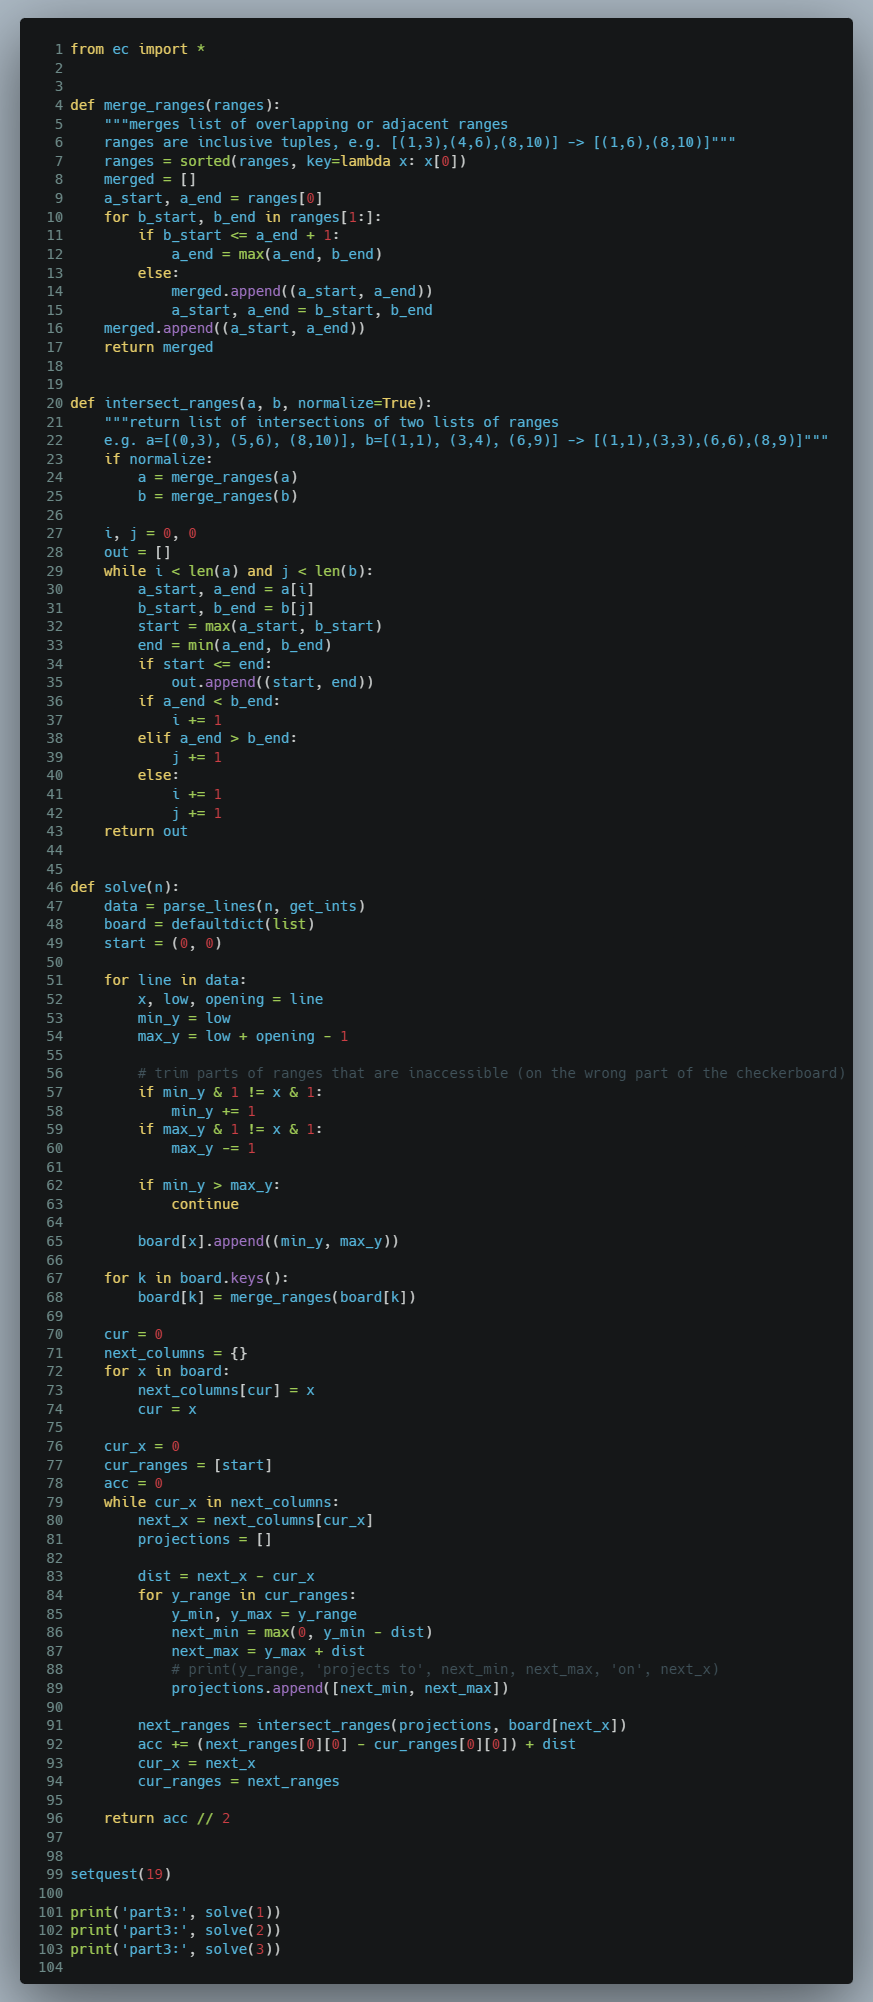This screenshot has height=2002, width=873.
Task: Click 'board = defaultdict(list)' line
Action: point(210,924)
